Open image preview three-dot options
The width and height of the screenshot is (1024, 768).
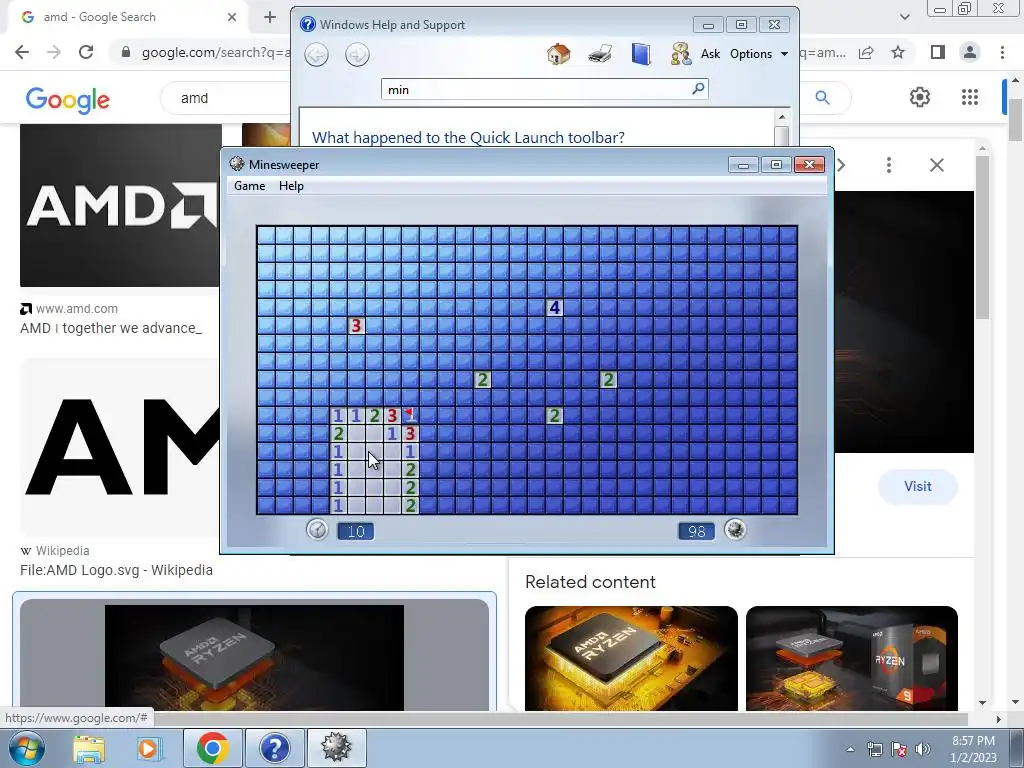tap(888, 165)
